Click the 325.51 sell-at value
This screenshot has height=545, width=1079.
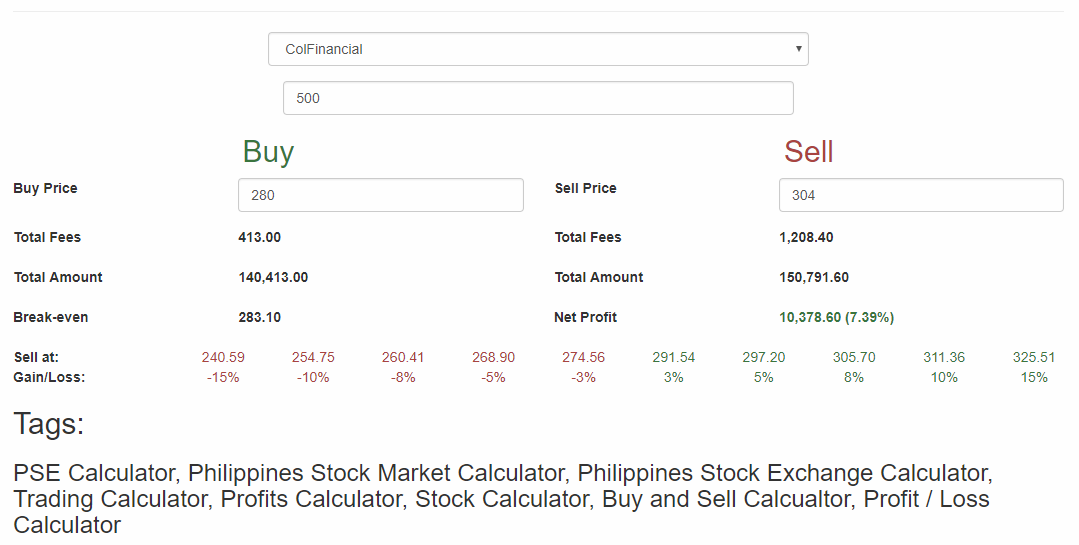click(x=1034, y=357)
